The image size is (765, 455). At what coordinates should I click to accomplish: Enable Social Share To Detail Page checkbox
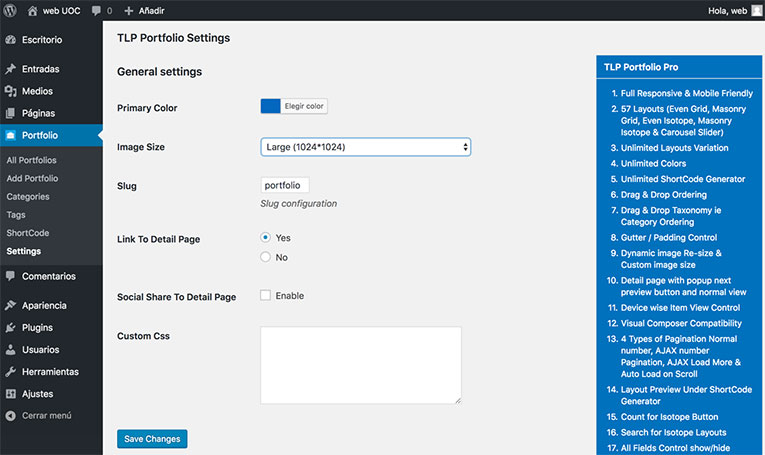[265, 295]
